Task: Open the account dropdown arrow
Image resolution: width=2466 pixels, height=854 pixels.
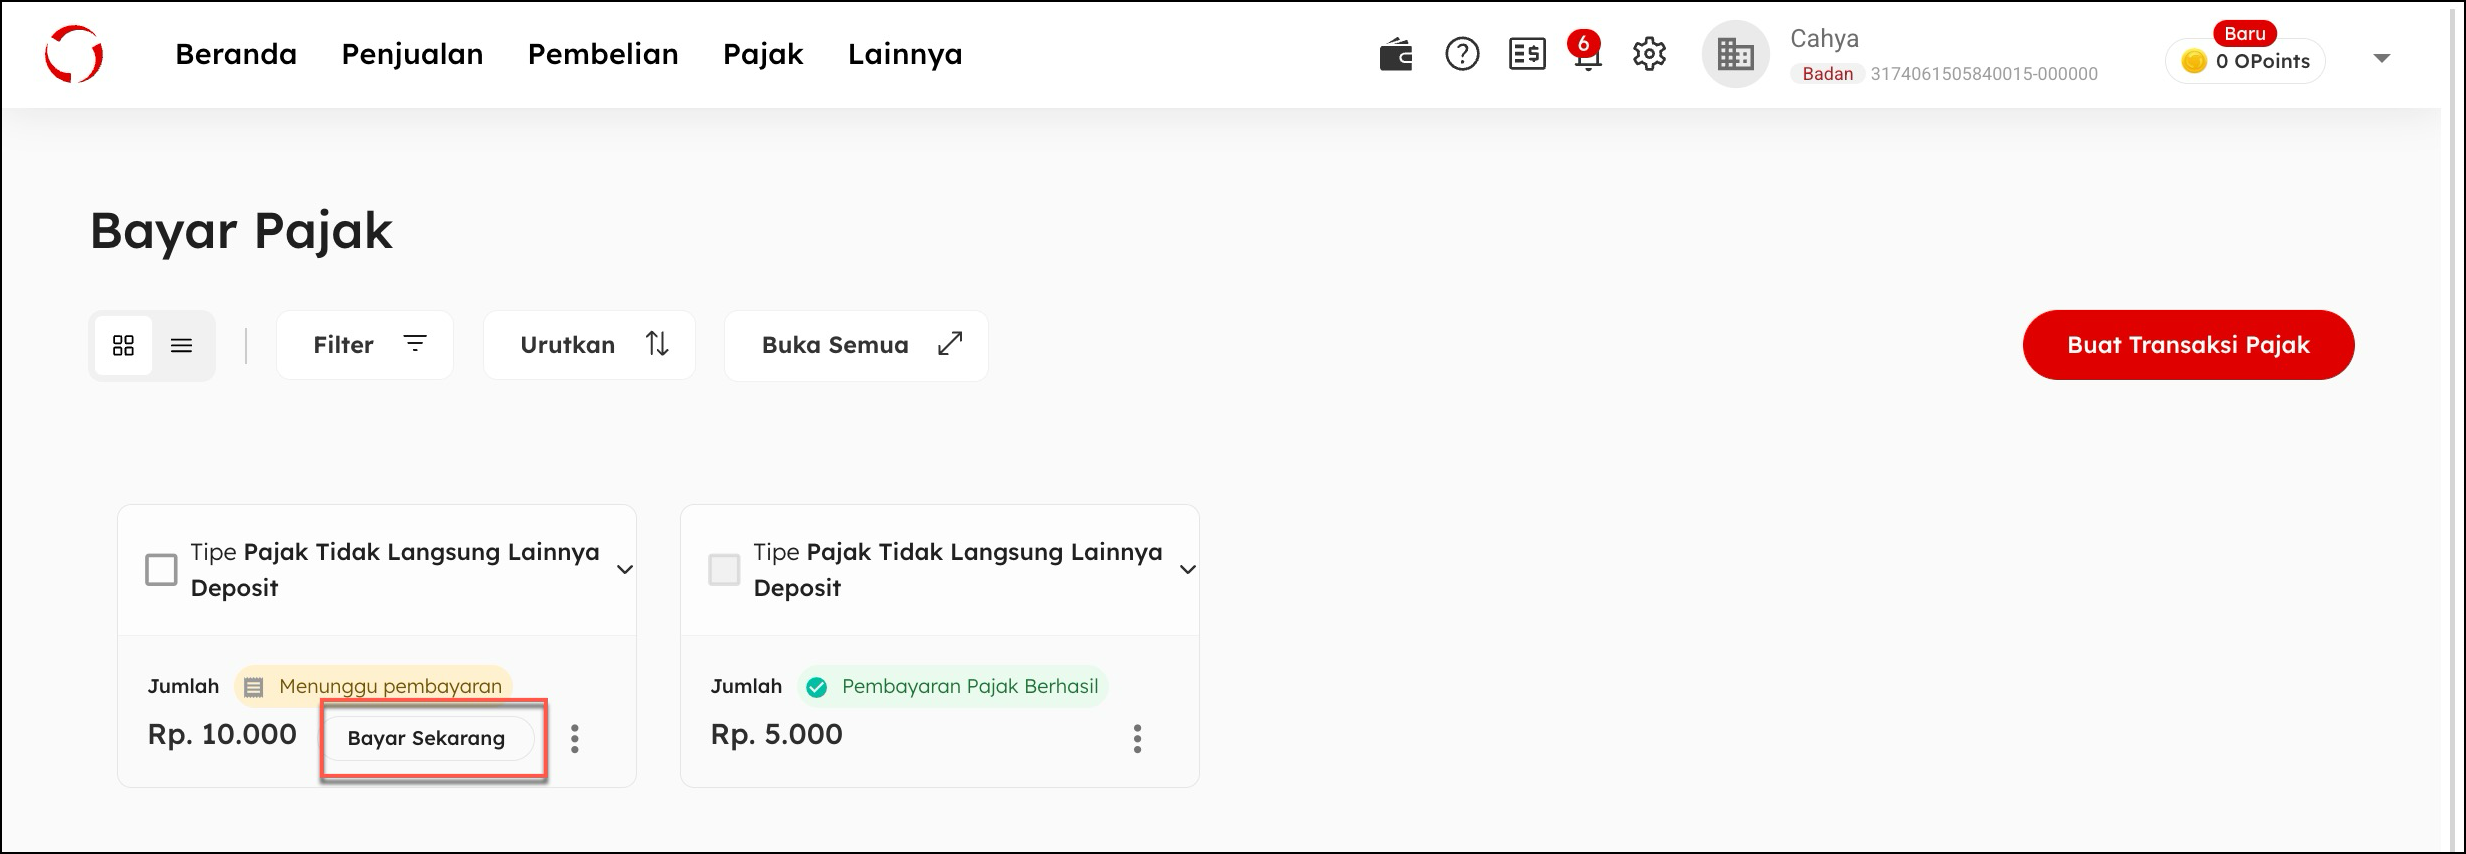Action: [x=2382, y=58]
